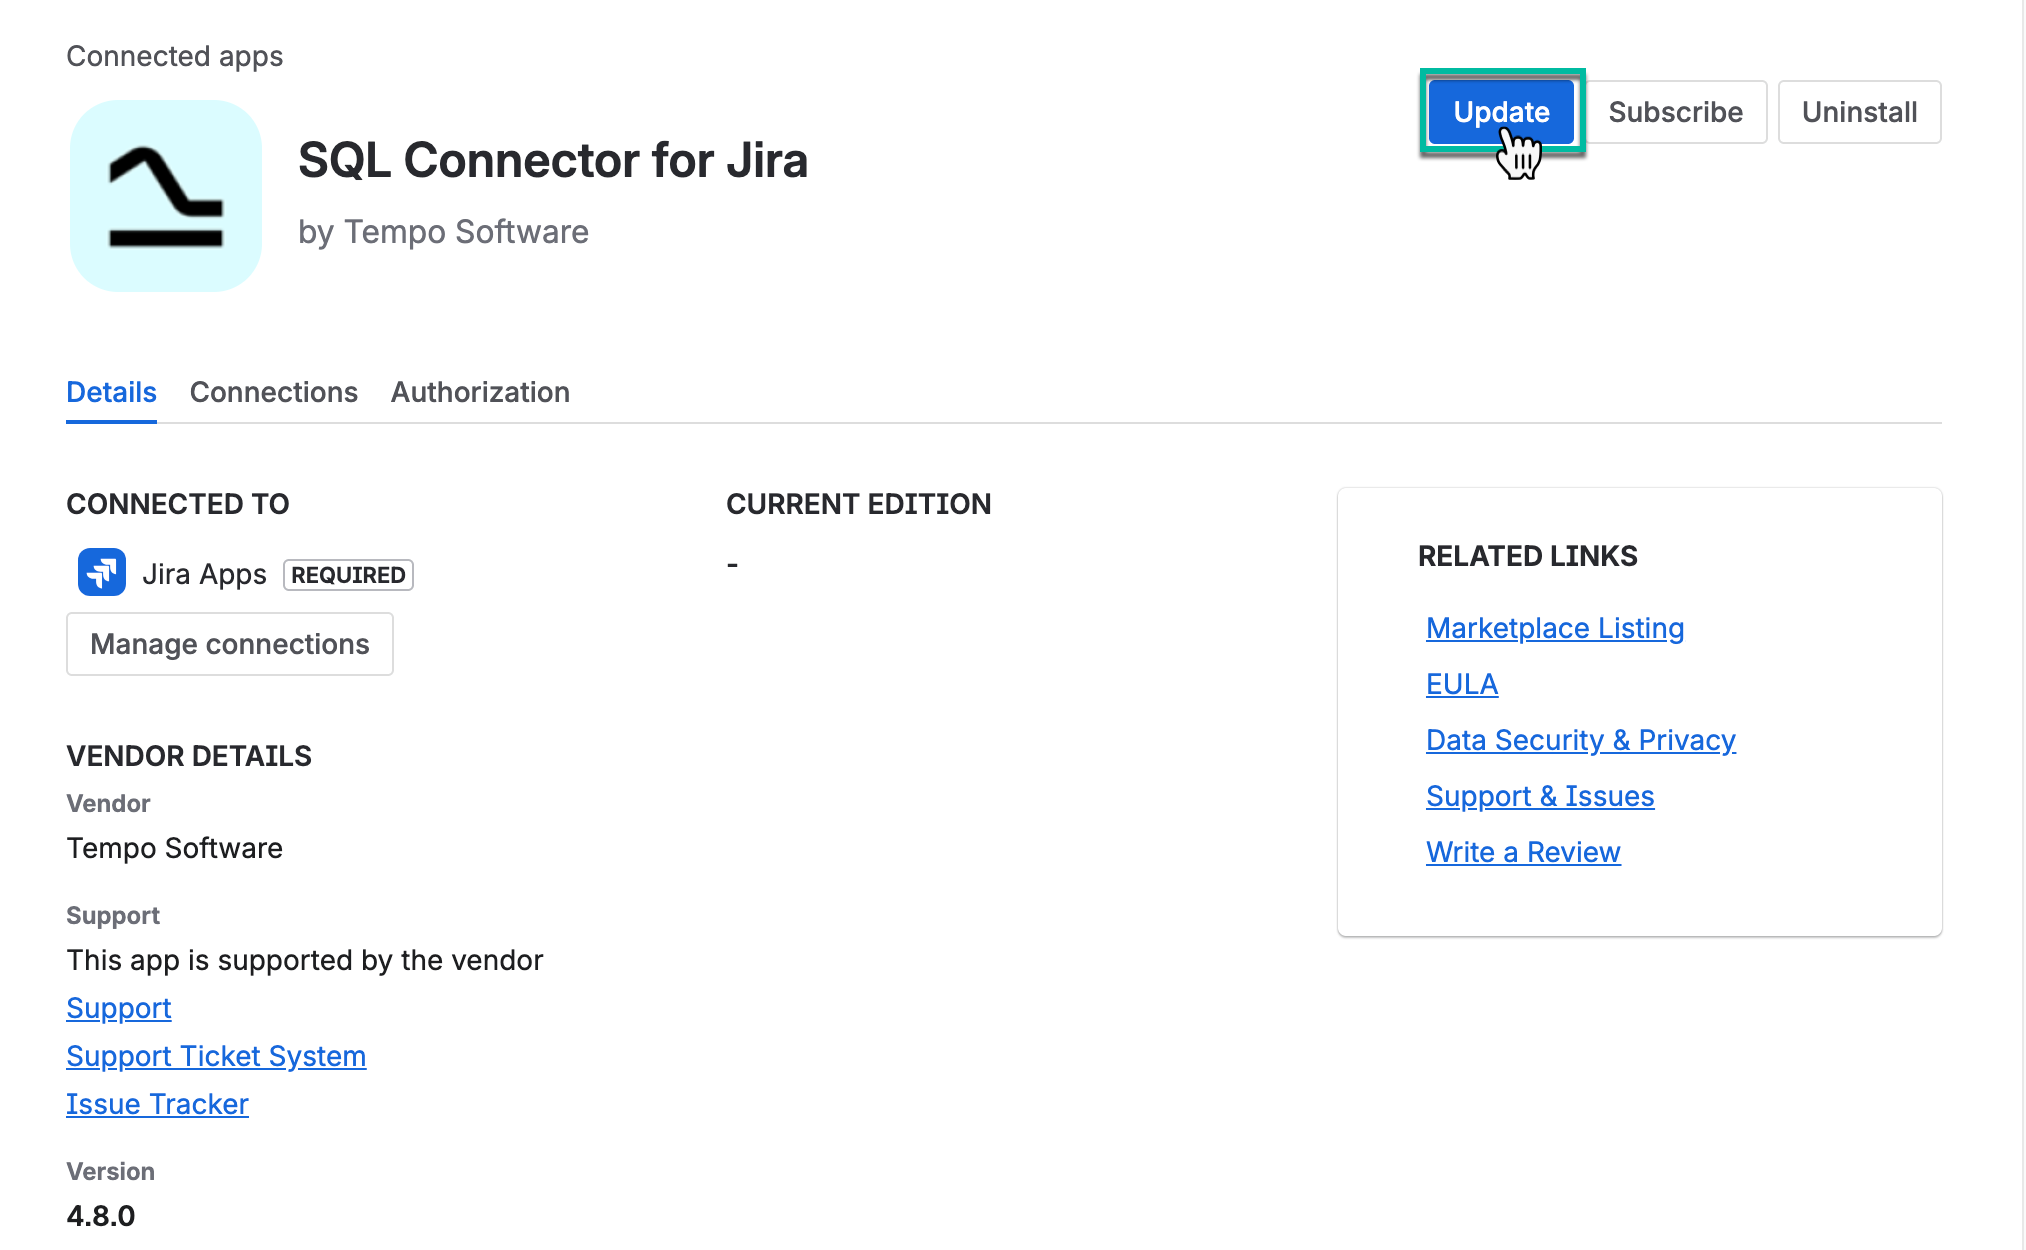Click the SQL Connector for Jira title
The width and height of the screenshot is (2026, 1250).
tap(553, 160)
